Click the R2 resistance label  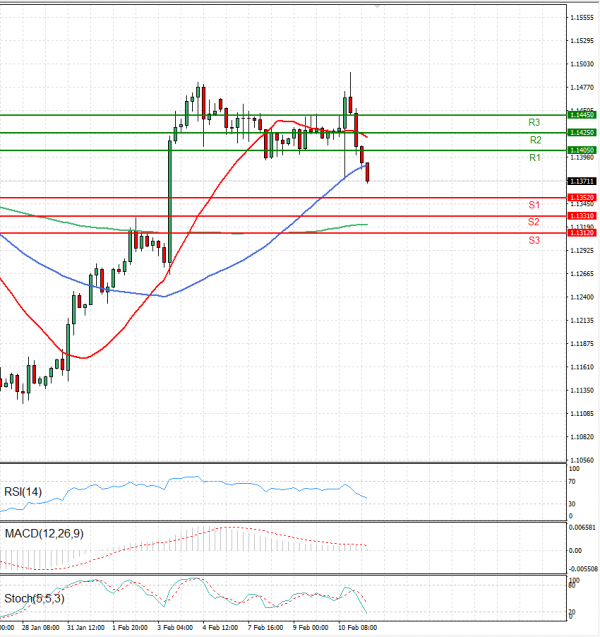pos(535,140)
